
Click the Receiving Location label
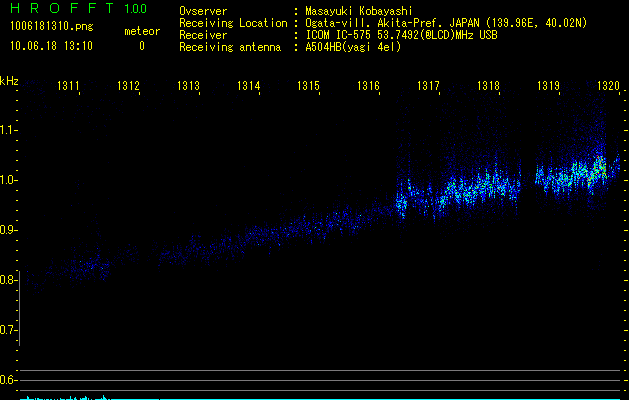(x=233, y=23)
